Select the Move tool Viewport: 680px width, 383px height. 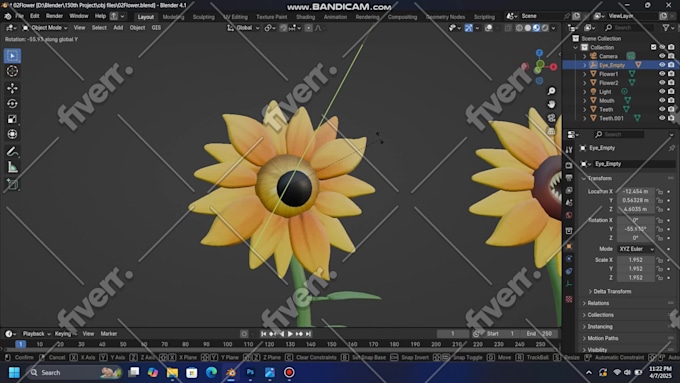tap(12, 88)
